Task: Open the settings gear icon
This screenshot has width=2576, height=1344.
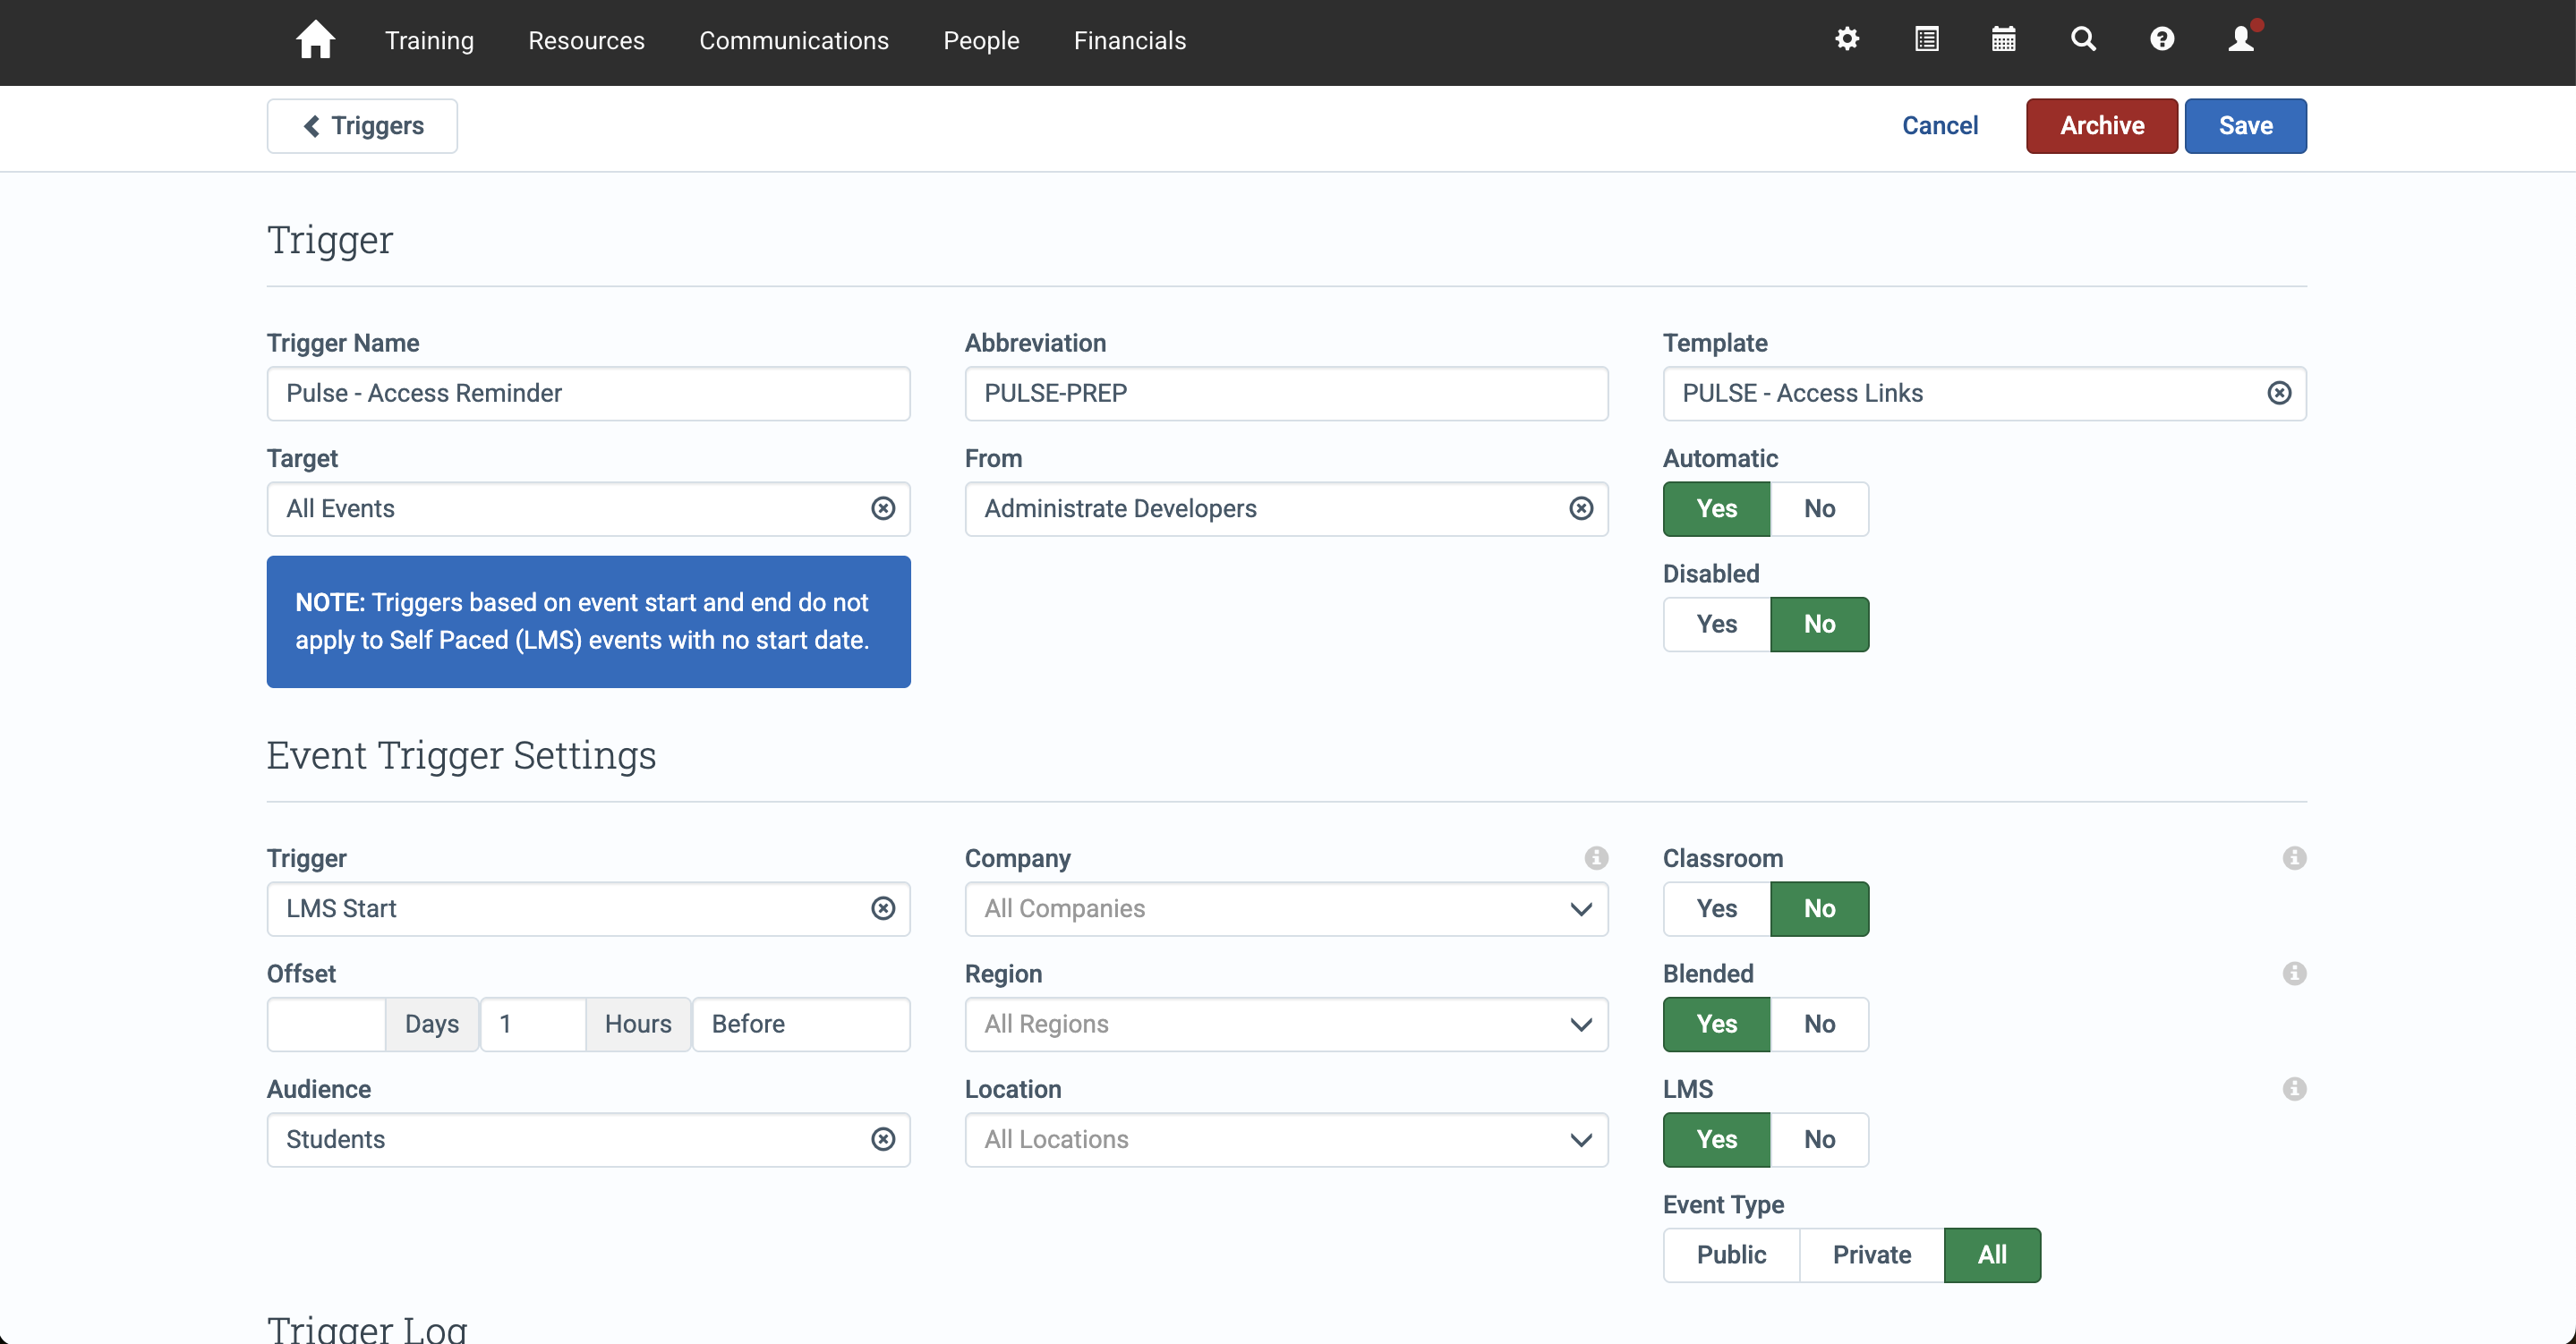Action: click(1847, 39)
